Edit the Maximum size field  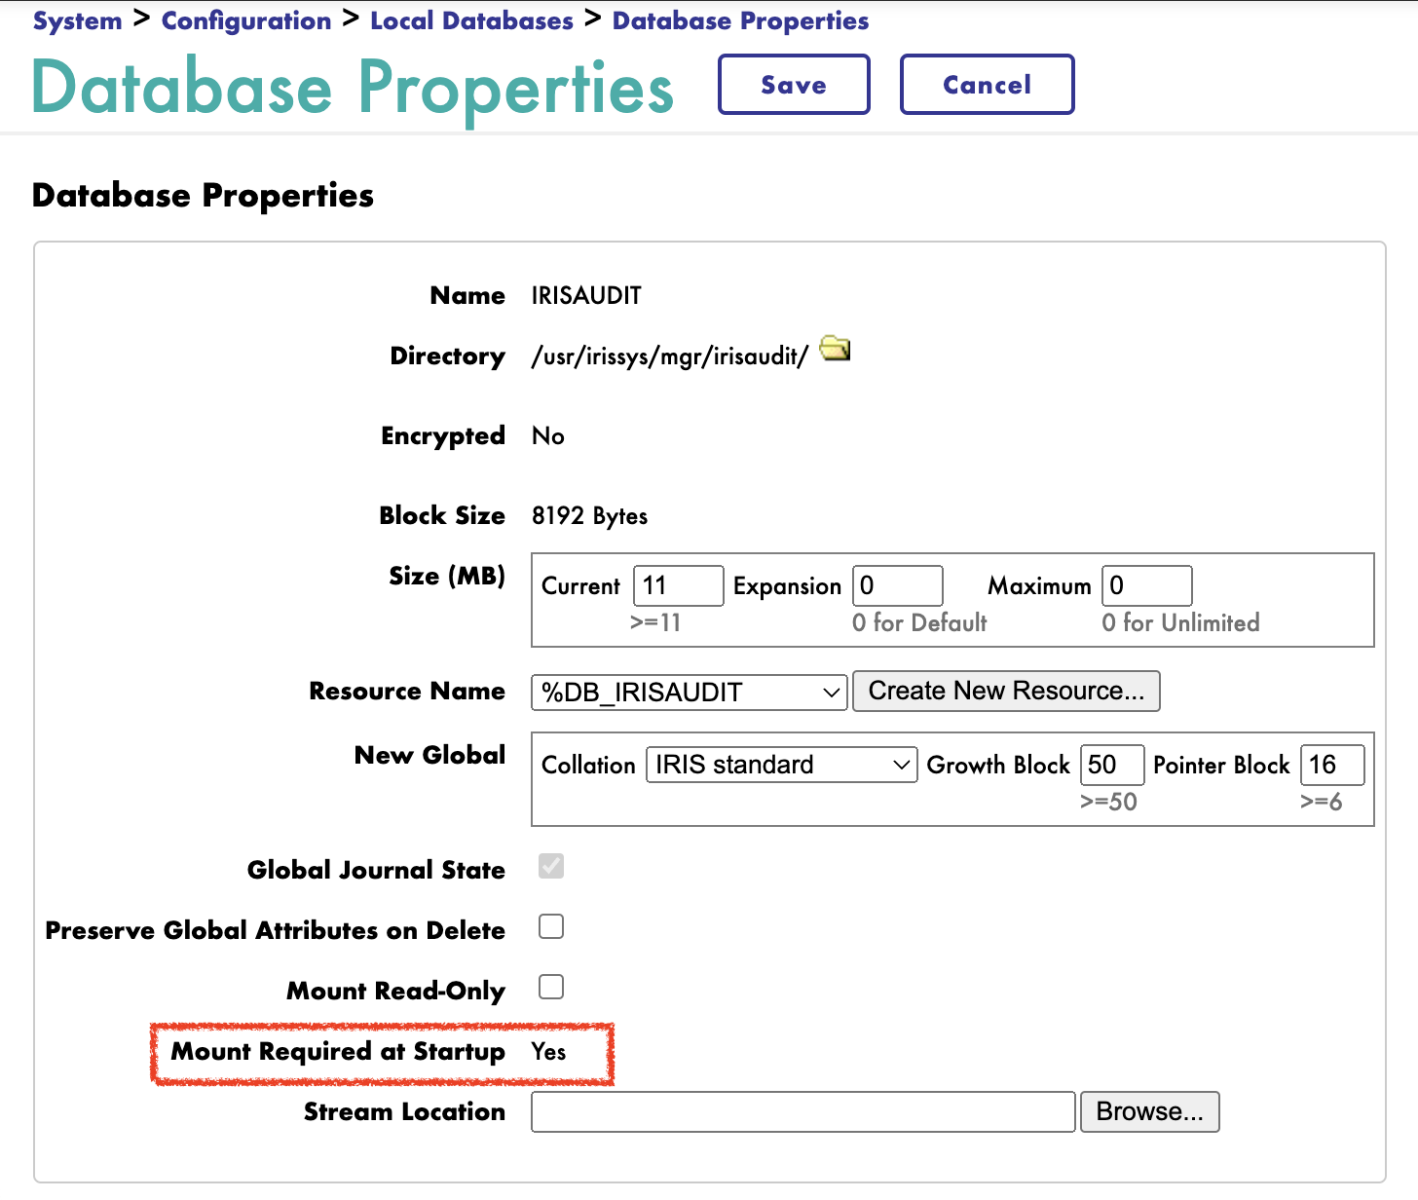pos(1147,586)
